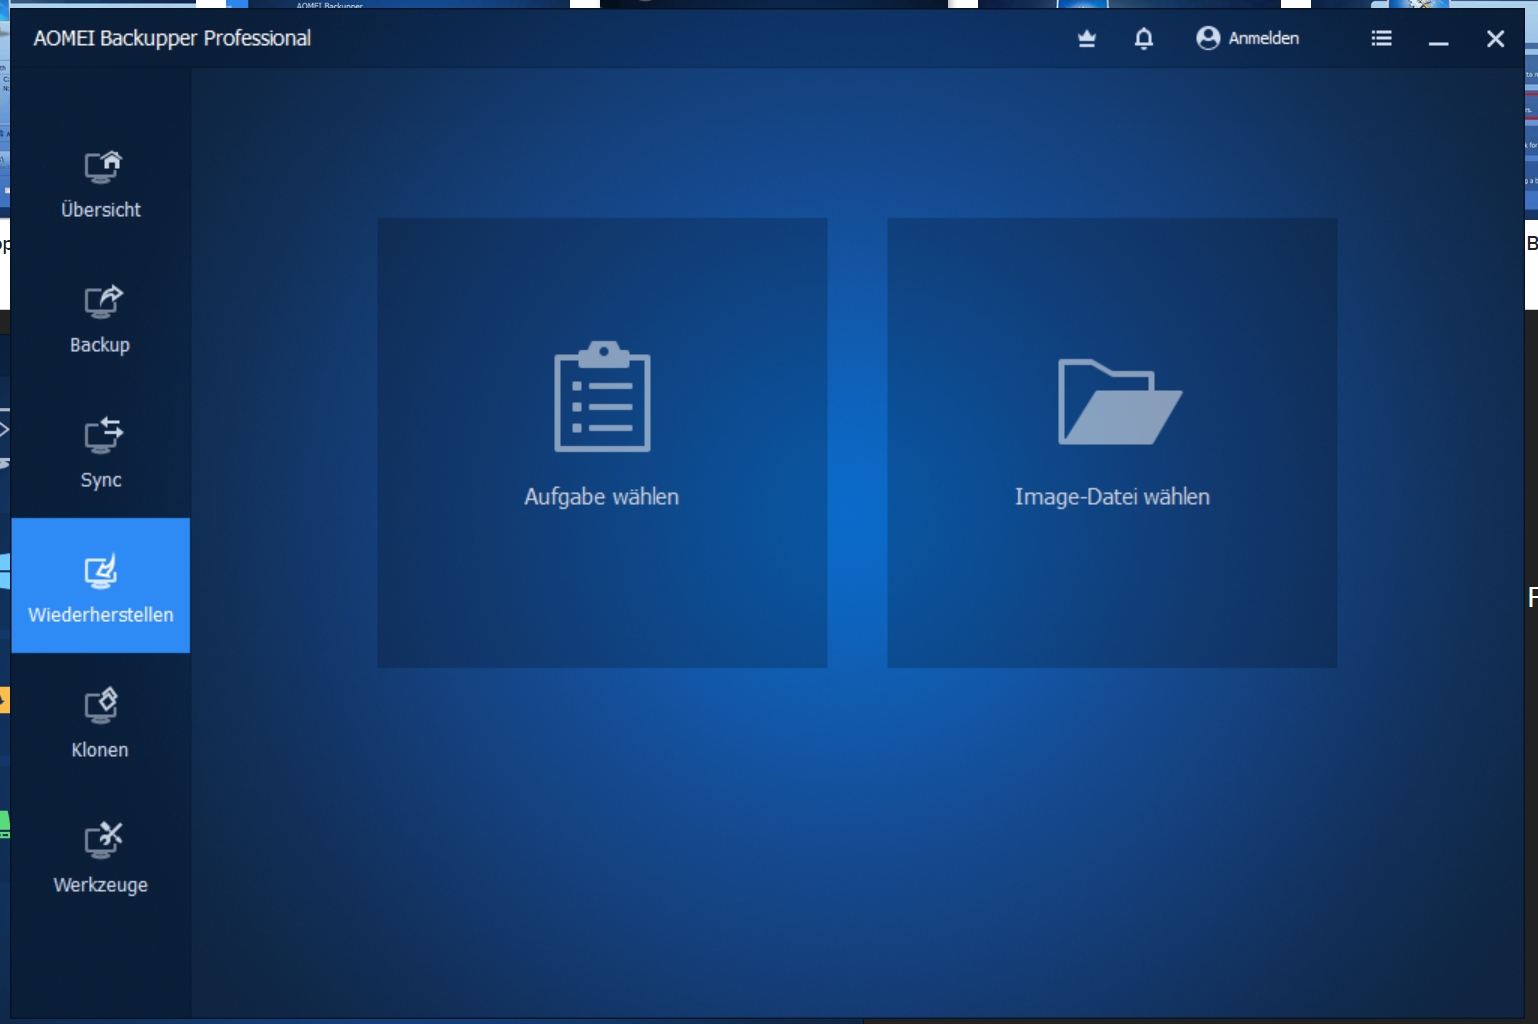Click the user account avatar icon
1538x1024 pixels.
(x=1208, y=38)
